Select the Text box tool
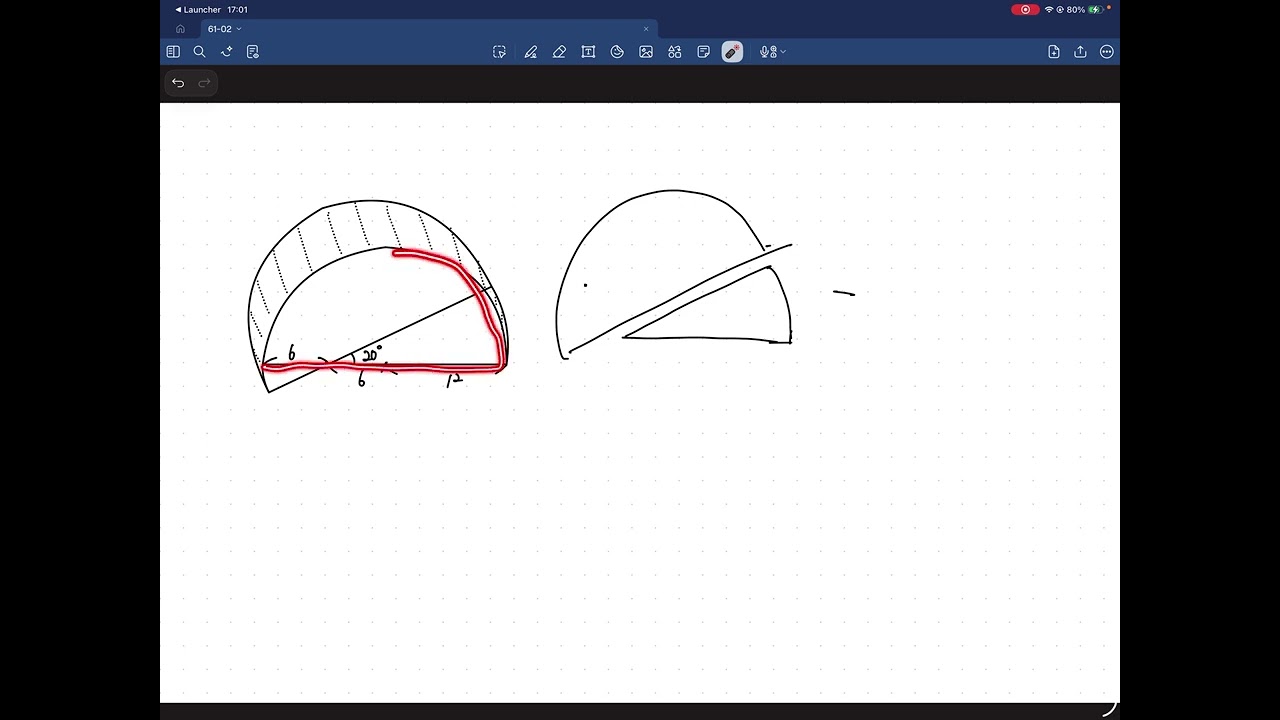 click(588, 52)
